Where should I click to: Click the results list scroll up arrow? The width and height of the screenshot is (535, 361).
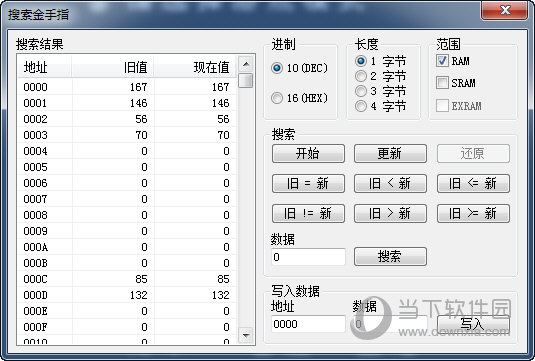tap(246, 64)
